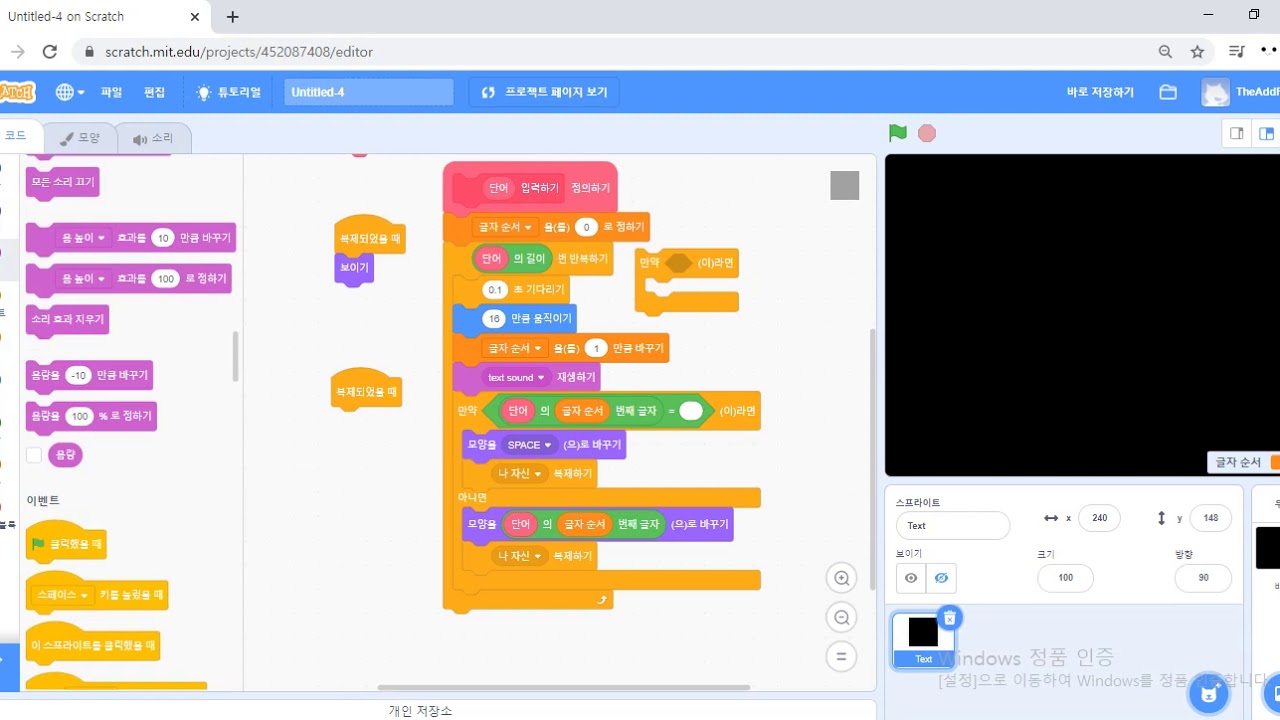The image size is (1280, 720).
Task: Open 글자 순서 dropdown in 정하기 block
Action: [x=506, y=227]
